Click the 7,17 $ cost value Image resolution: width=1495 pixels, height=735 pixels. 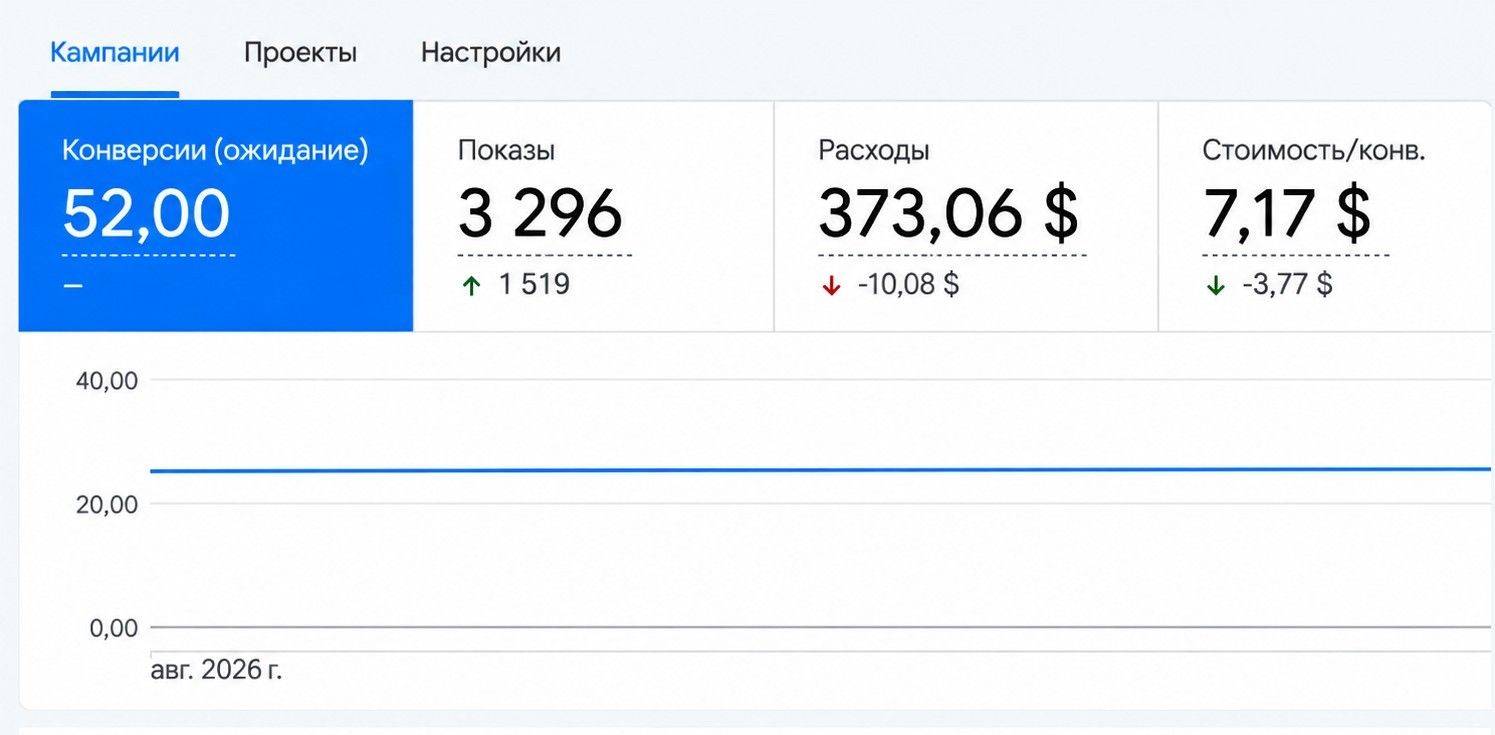pos(1287,214)
